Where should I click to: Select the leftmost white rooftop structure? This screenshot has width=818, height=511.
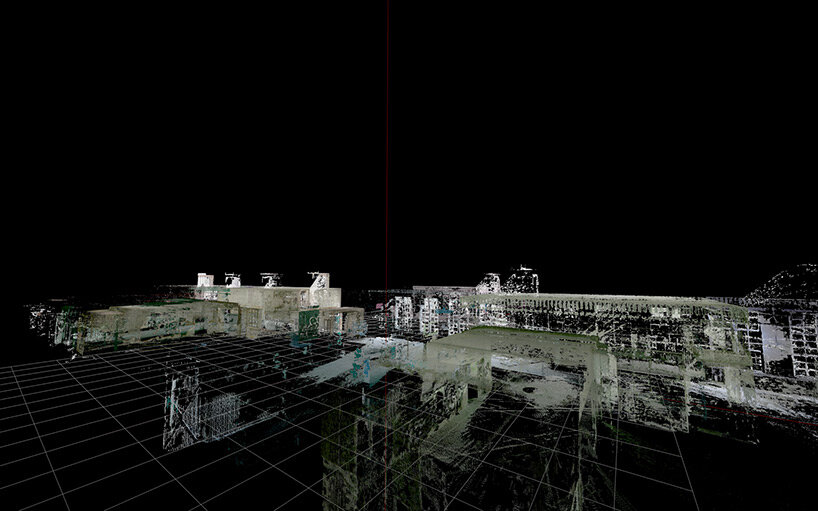point(205,280)
